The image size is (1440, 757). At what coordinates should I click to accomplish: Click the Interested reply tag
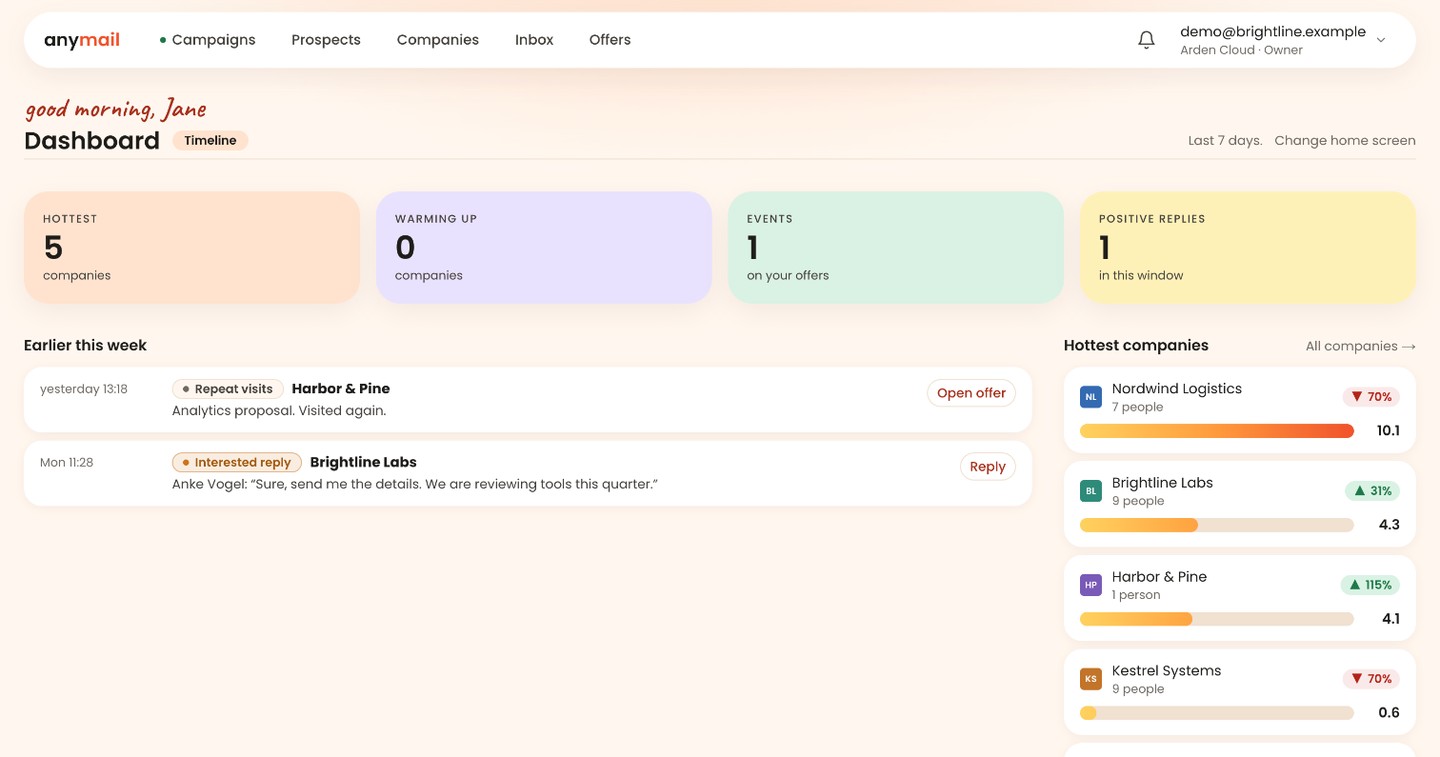click(237, 463)
